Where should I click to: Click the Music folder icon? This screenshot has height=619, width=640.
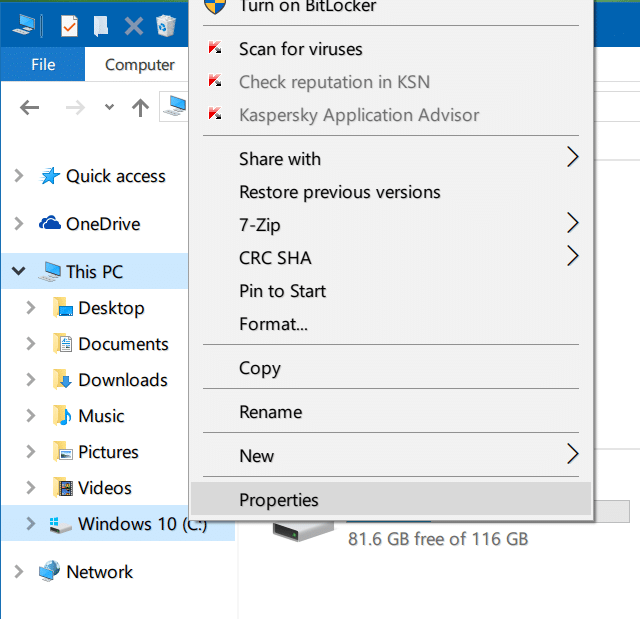point(62,415)
